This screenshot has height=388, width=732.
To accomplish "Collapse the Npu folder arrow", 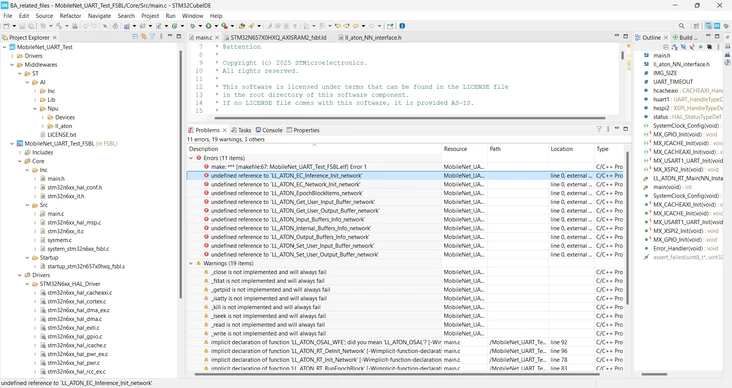I will click(x=35, y=109).
